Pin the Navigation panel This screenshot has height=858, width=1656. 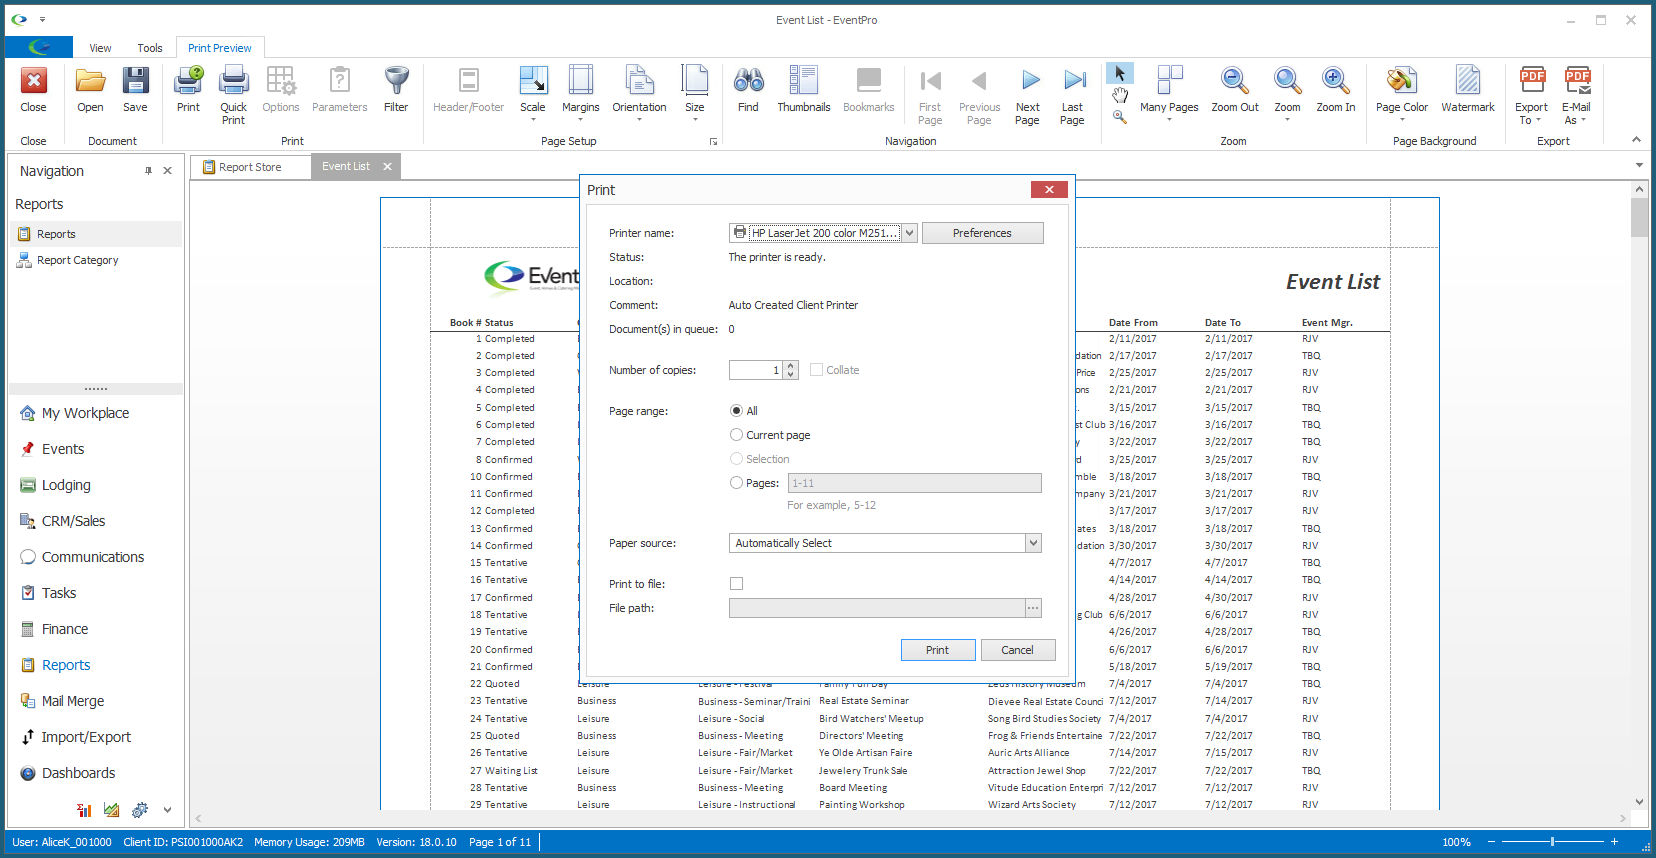coord(148,171)
